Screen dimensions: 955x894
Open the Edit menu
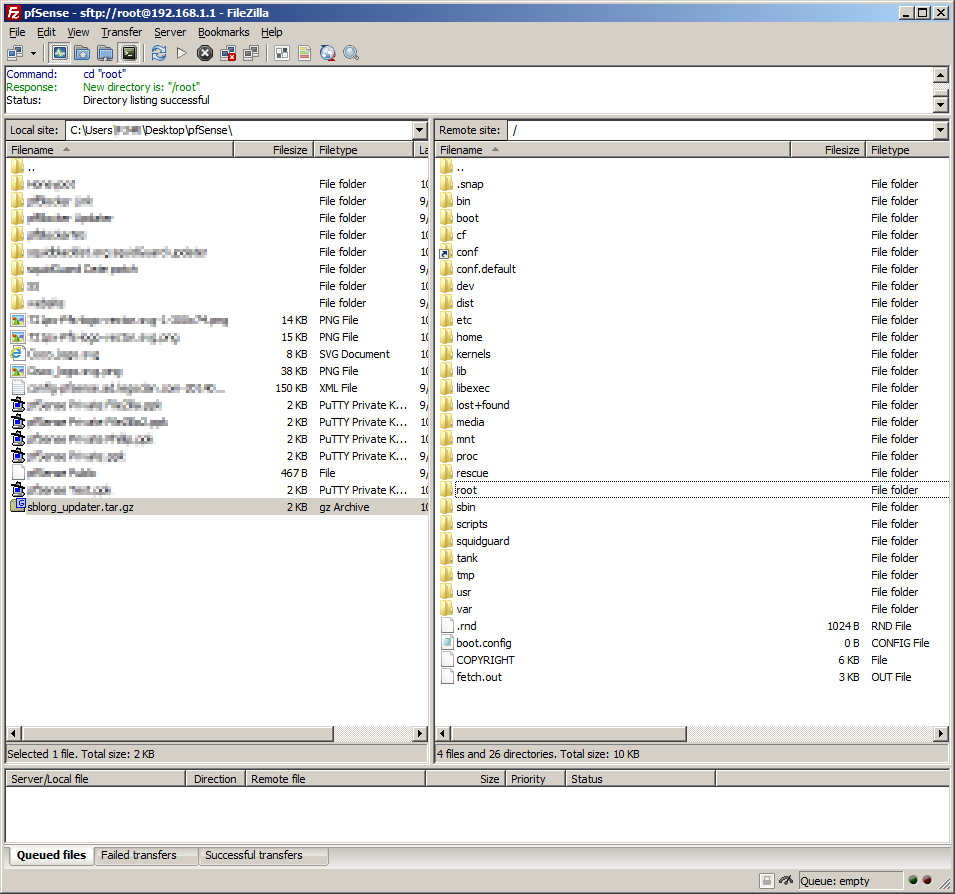coord(46,32)
